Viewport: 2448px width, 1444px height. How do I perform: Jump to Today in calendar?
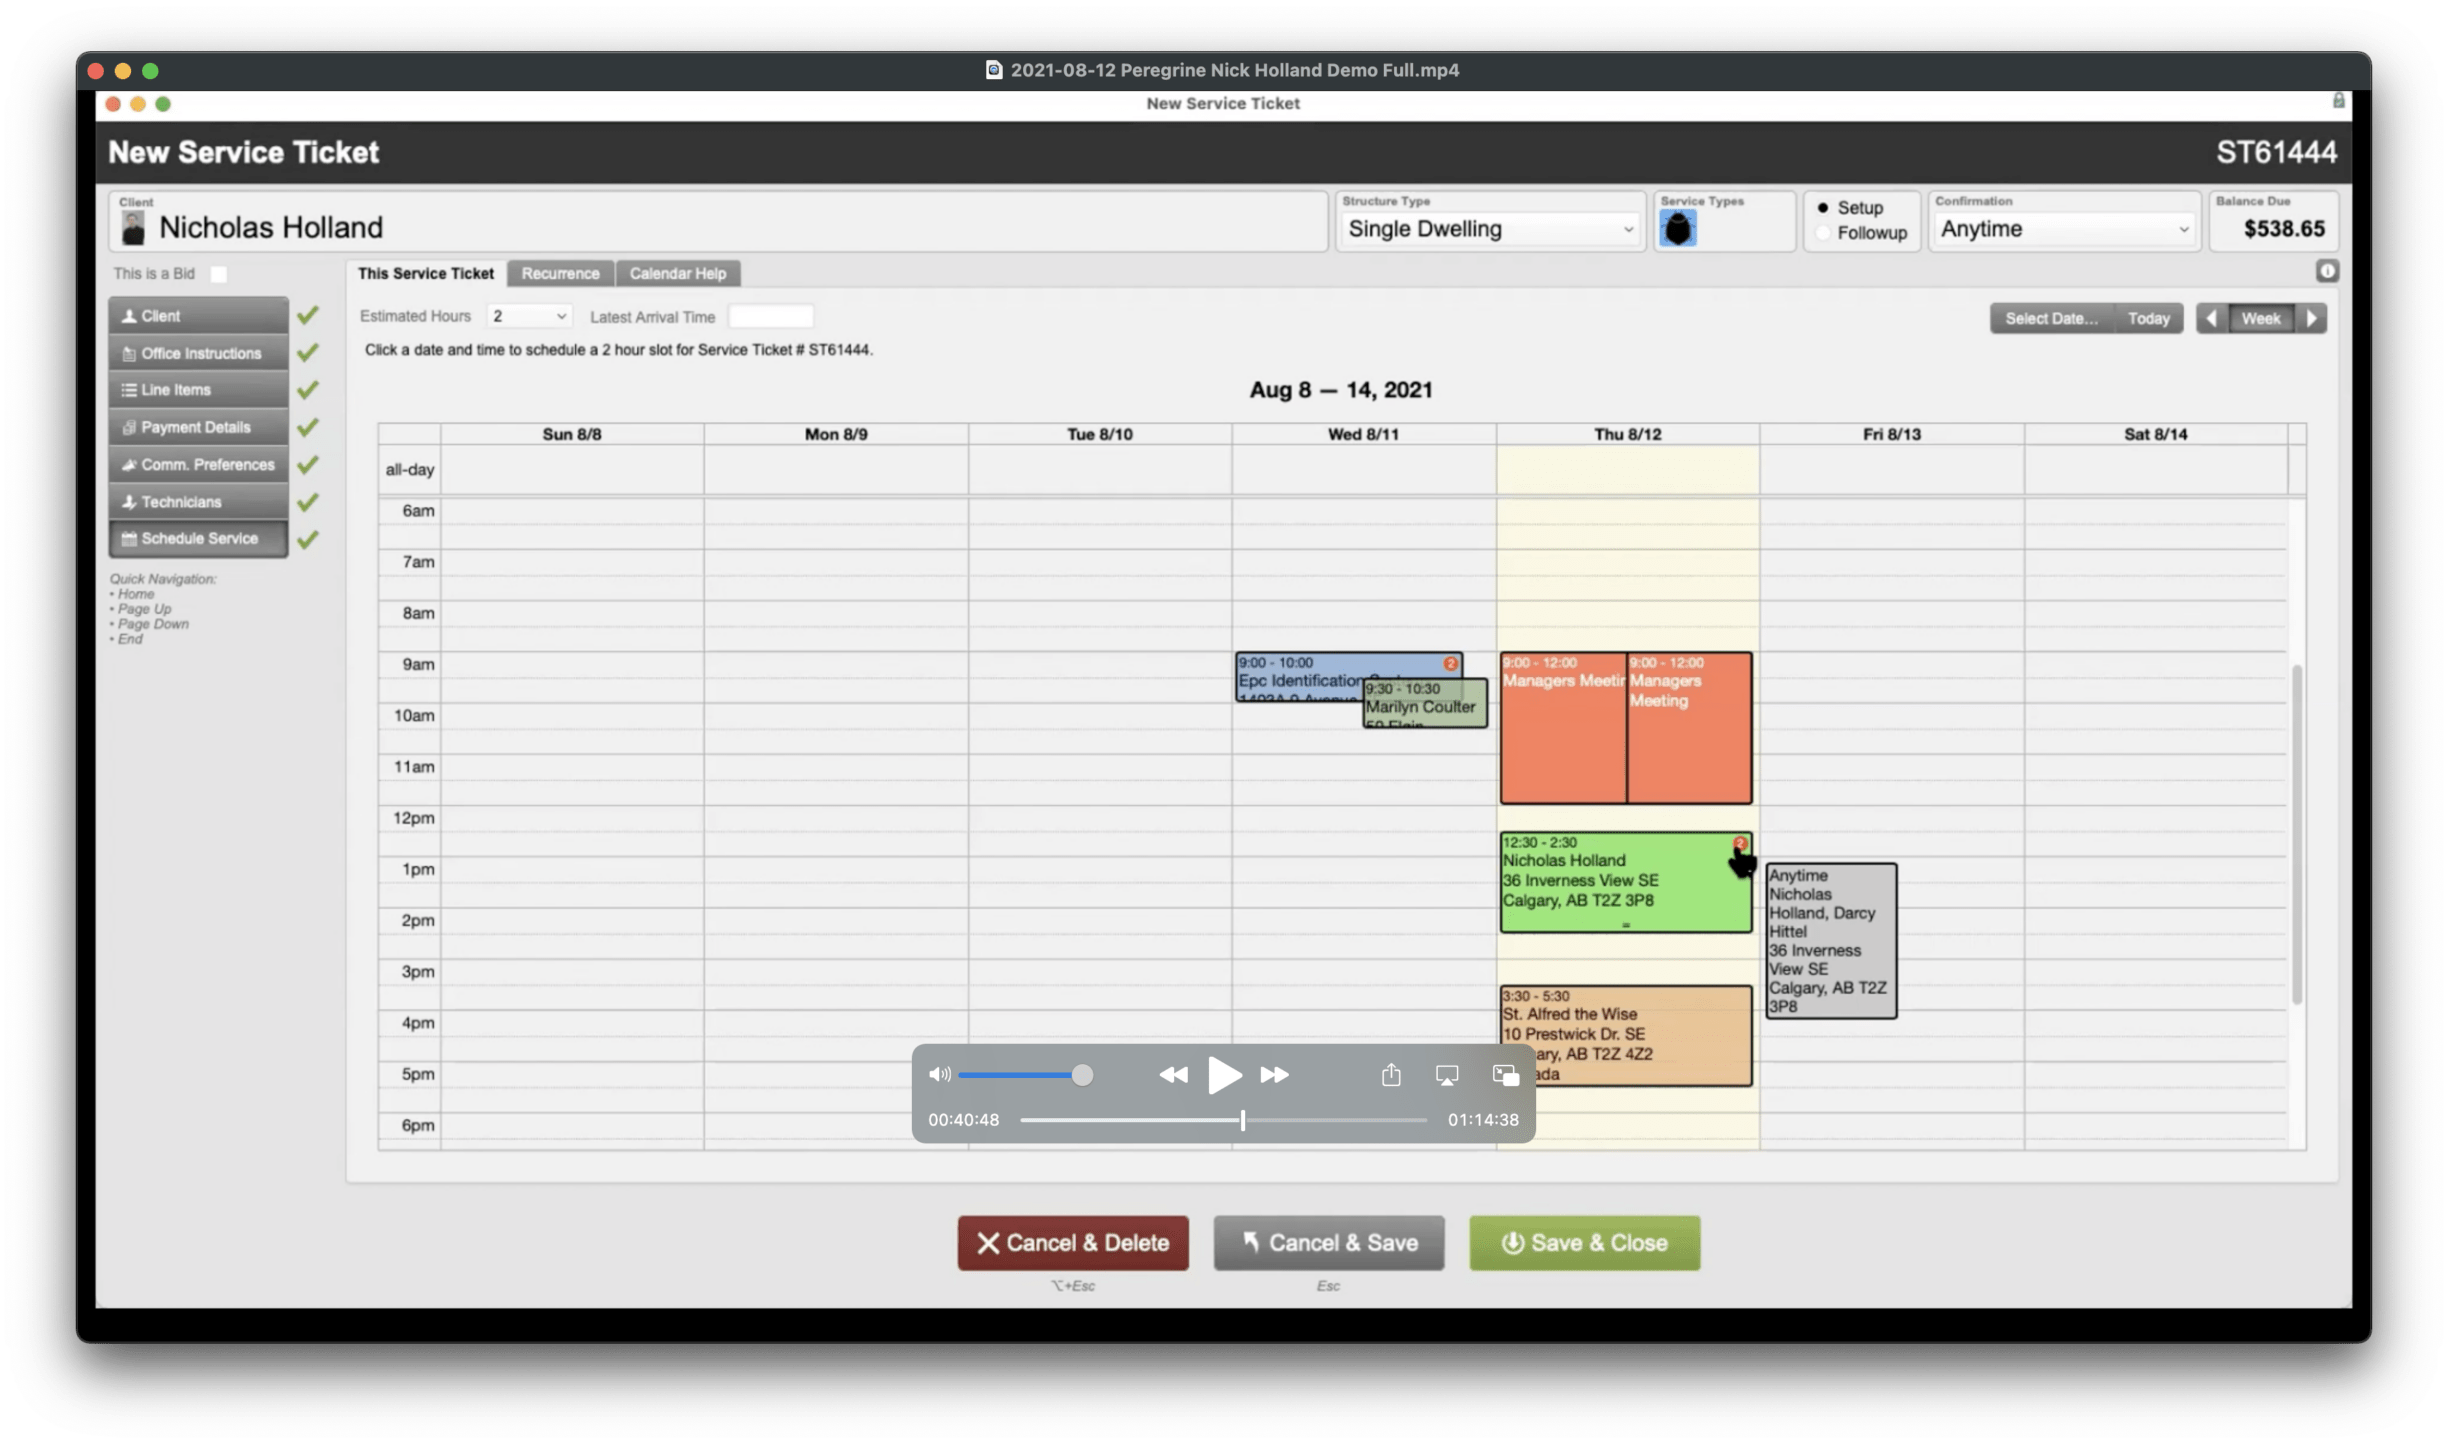tap(2148, 318)
